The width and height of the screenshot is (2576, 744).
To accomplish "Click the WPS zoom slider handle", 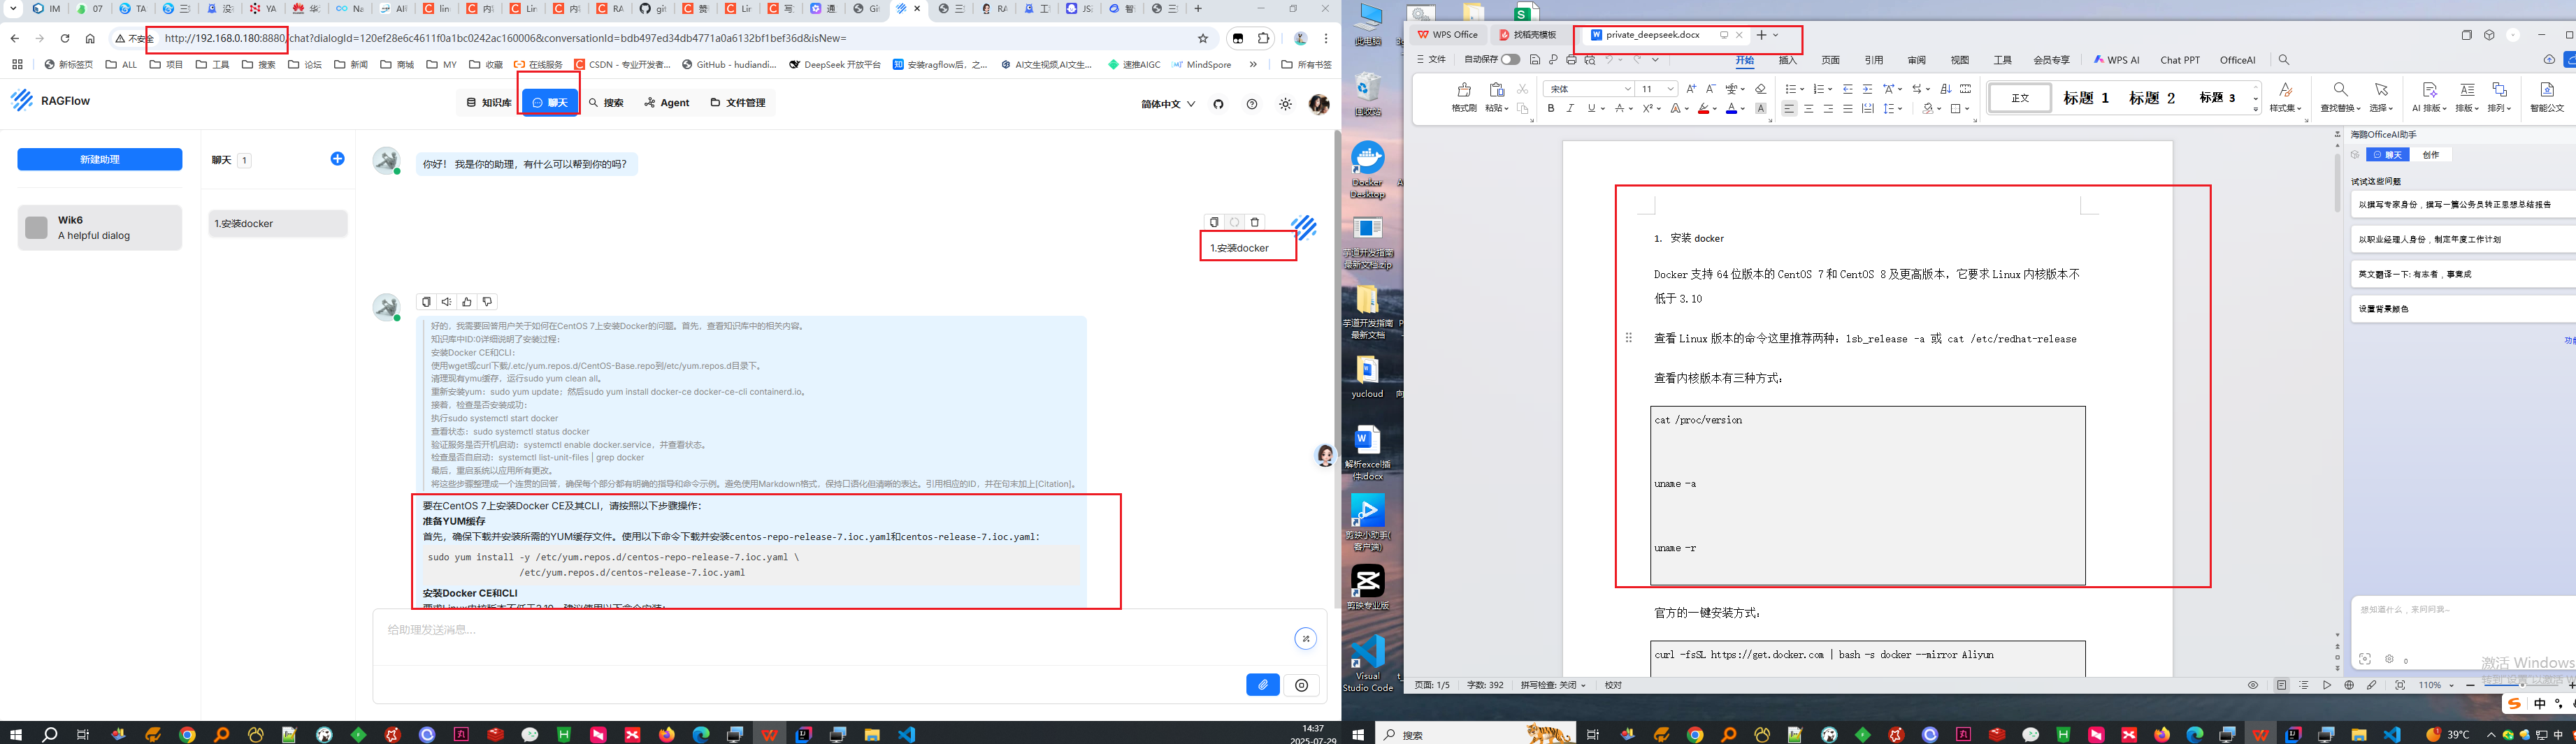I will (2523, 685).
